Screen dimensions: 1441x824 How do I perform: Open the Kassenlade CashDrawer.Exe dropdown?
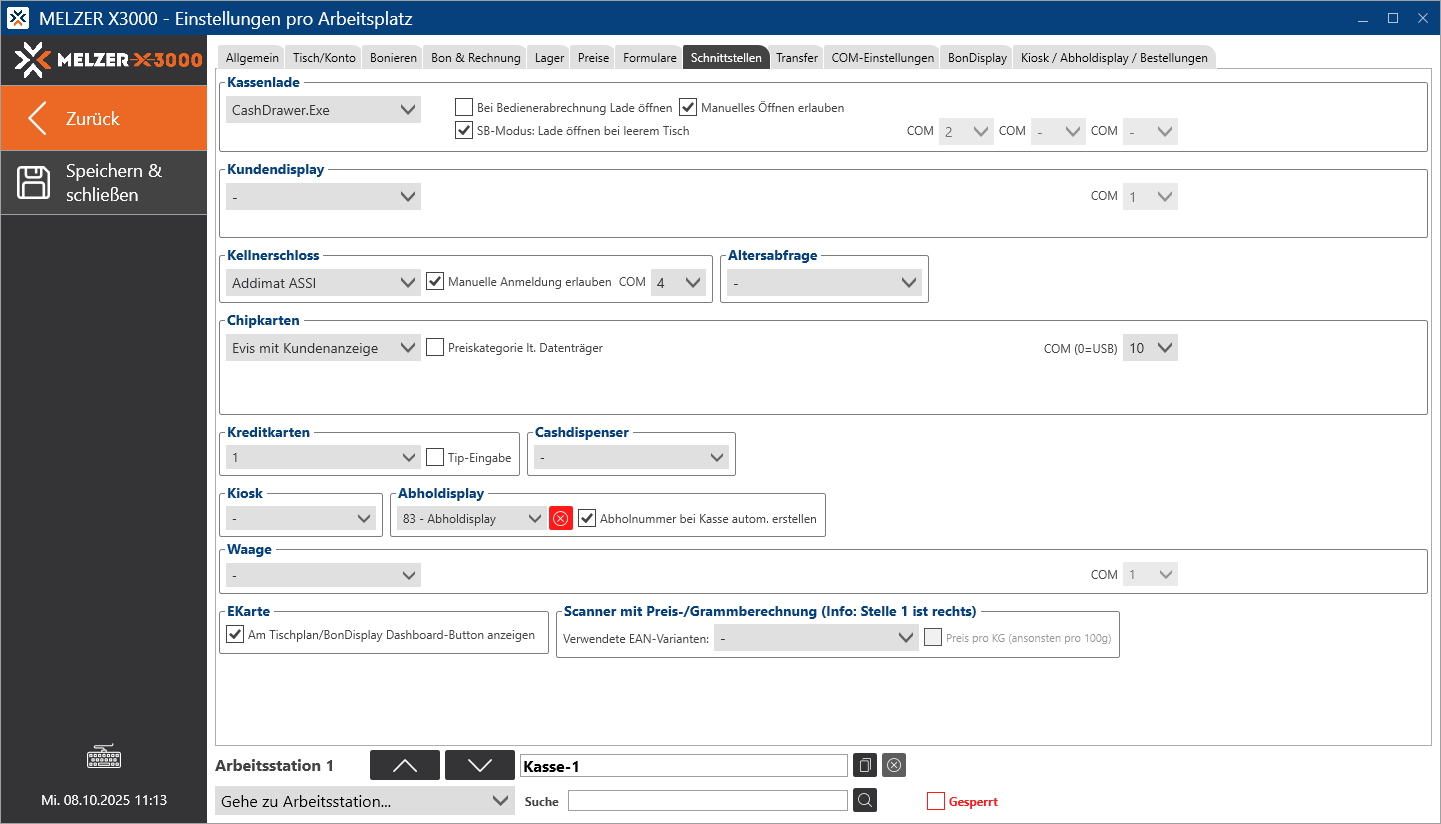pos(323,110)
